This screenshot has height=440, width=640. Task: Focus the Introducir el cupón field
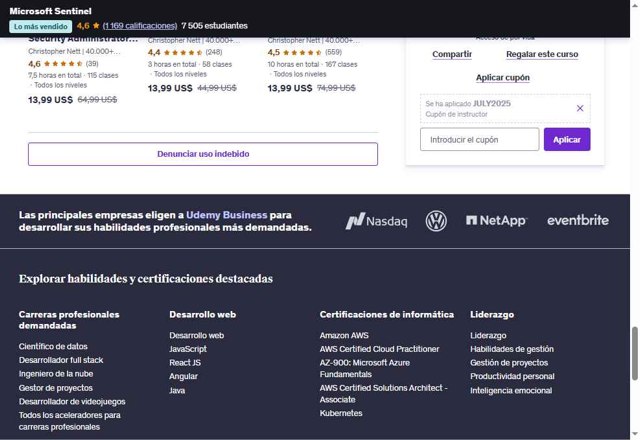pos(480,140)
